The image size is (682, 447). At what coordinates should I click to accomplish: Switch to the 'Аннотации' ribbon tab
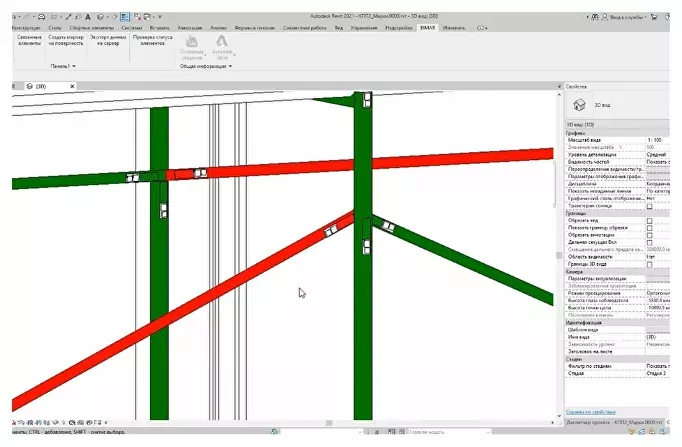click(x=194, y=29)
